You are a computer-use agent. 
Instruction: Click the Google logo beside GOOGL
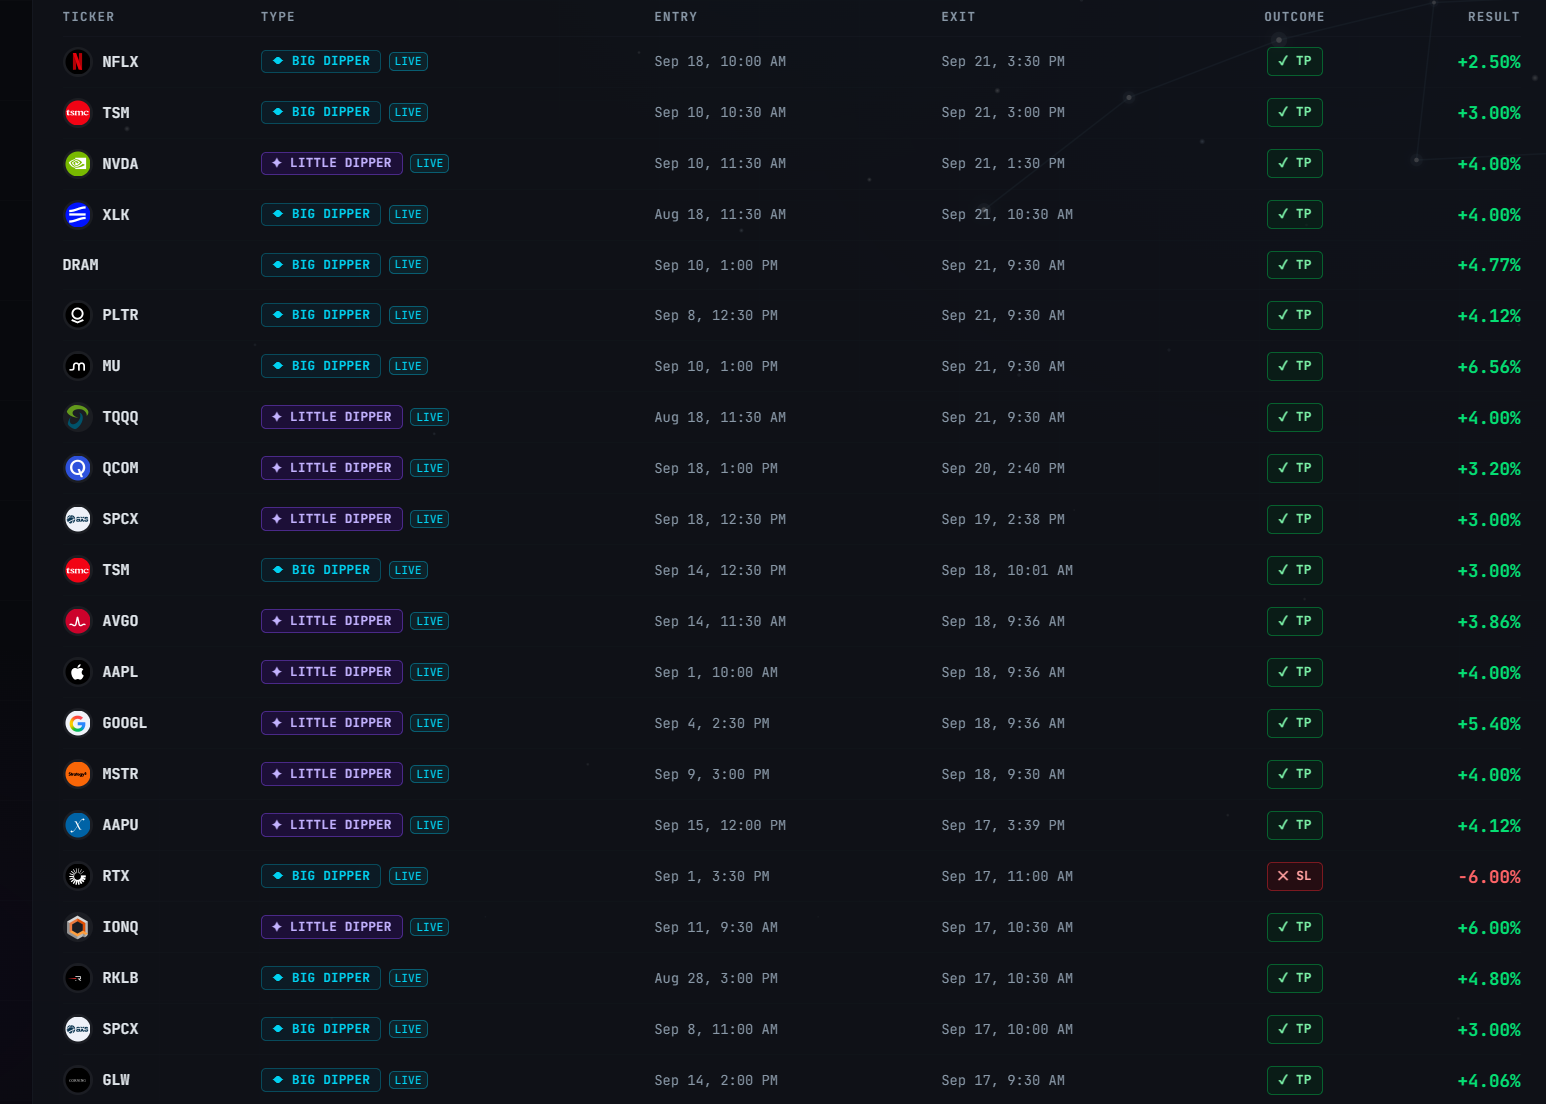click(x=78, y=723)
